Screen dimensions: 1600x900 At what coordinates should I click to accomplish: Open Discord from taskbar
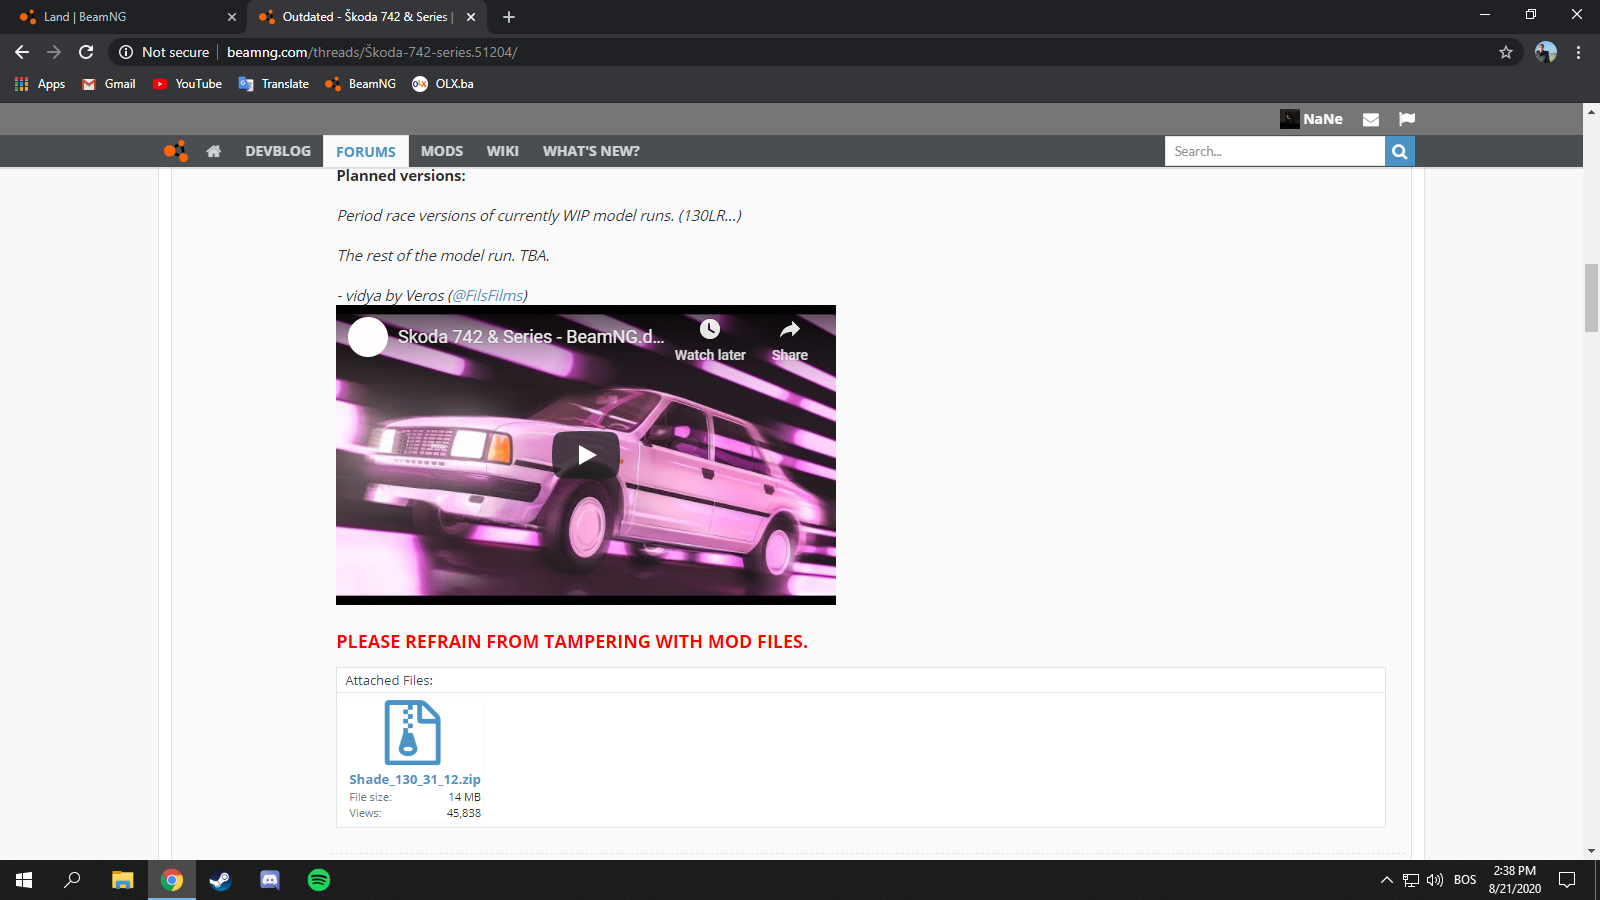[x=270, y=880]
